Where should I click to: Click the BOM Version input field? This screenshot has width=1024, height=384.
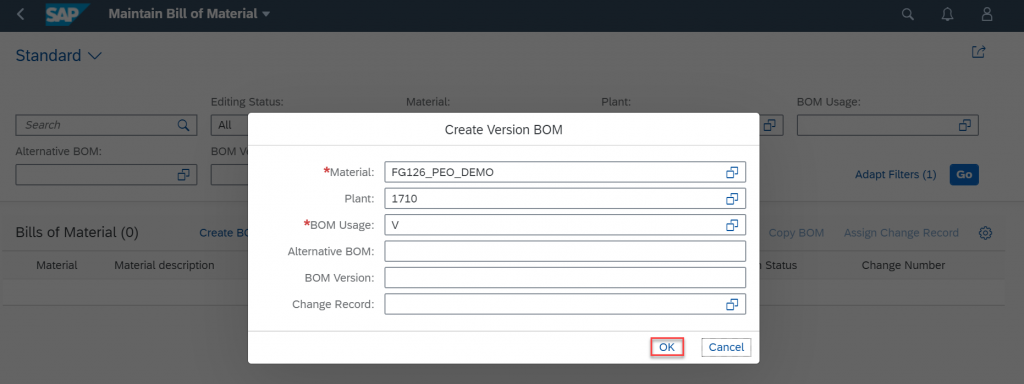[x=565, y=278]
